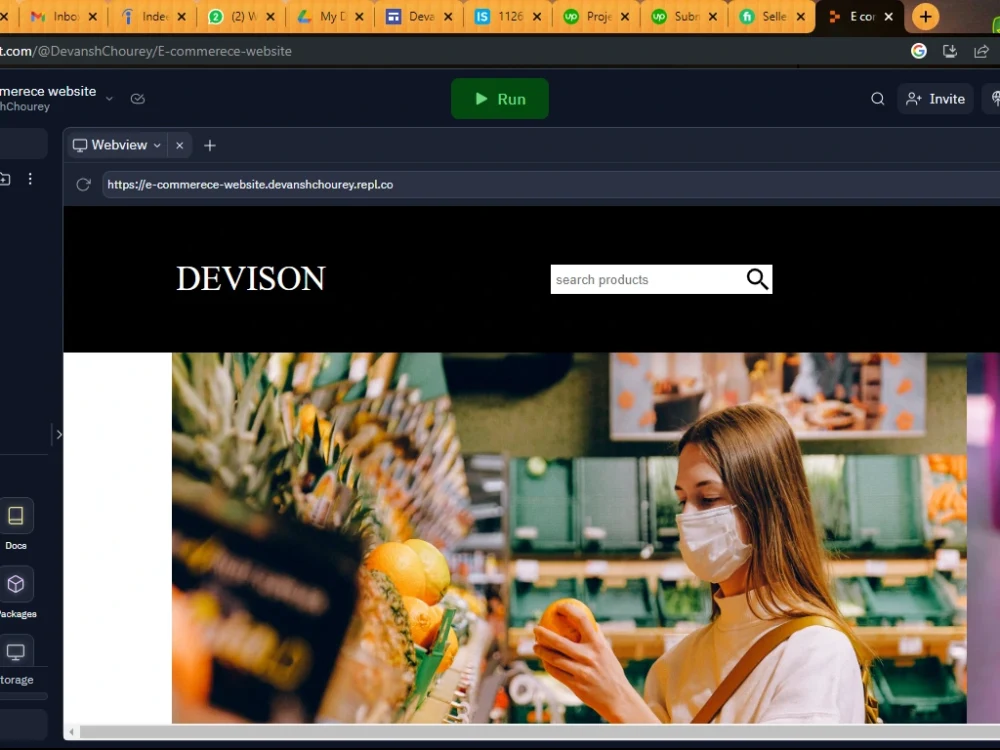Click the add folder icon in files panel
Screen dimensions: 1000x750
[5, 179]
